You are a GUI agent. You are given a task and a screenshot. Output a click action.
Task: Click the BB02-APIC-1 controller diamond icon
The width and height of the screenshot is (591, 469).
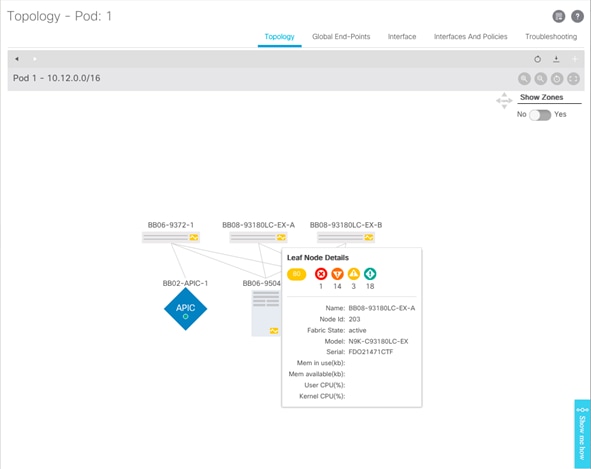pos(185,309)
